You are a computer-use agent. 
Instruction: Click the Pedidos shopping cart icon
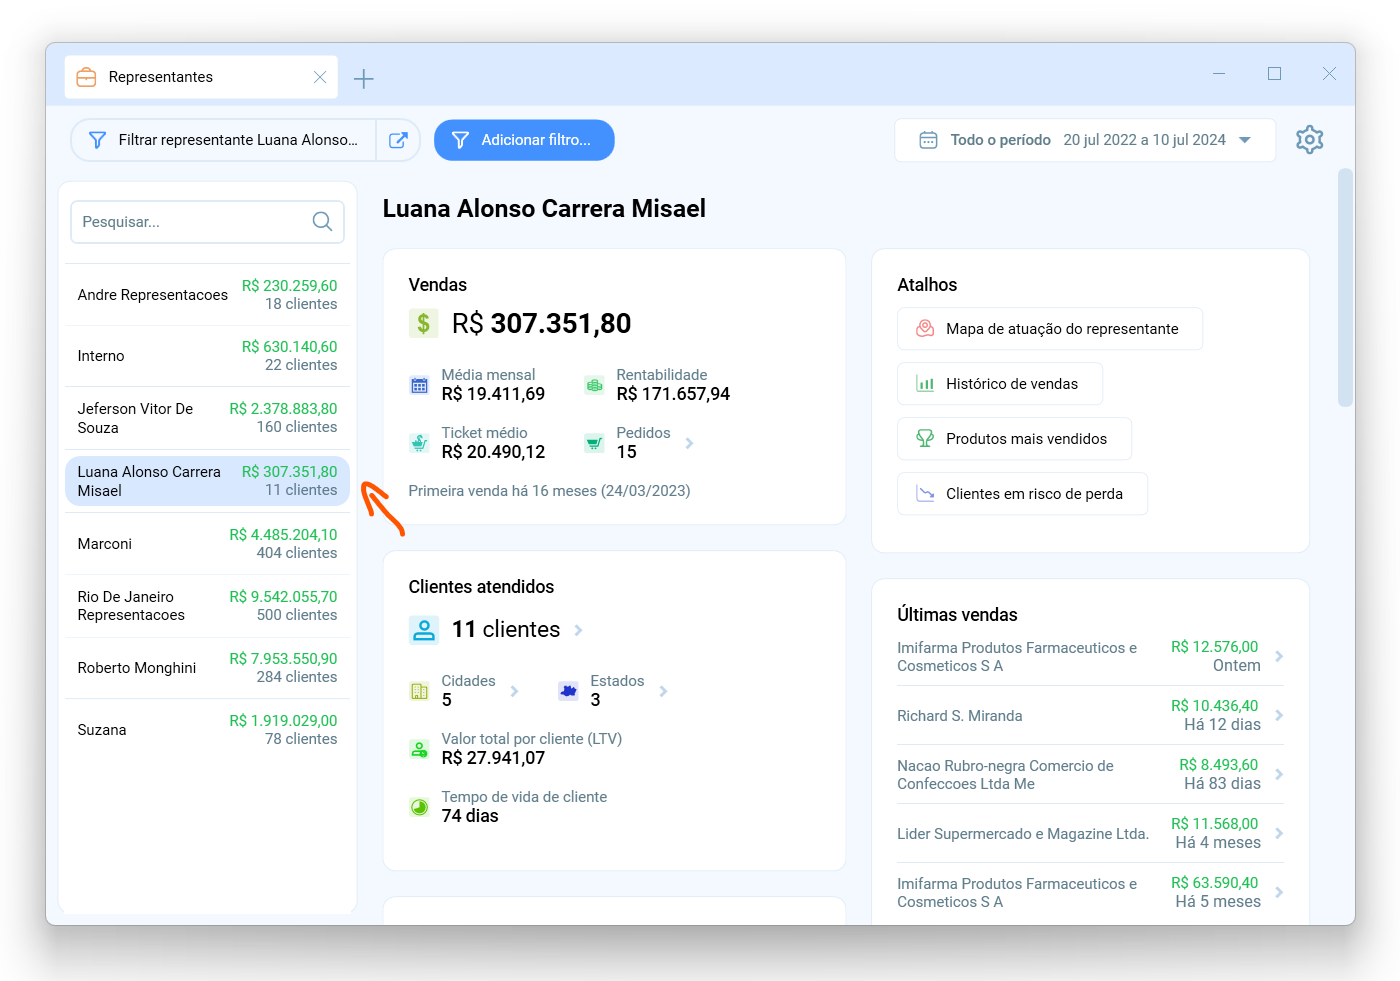(x=595, y=443)
